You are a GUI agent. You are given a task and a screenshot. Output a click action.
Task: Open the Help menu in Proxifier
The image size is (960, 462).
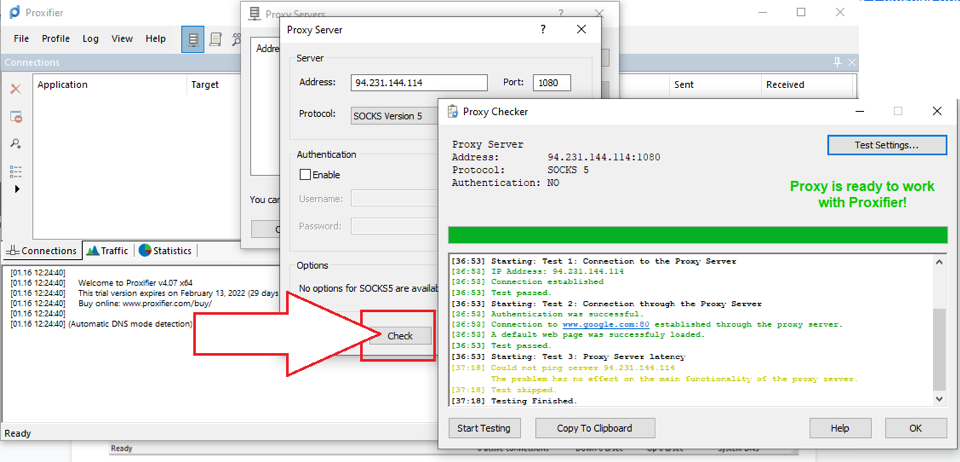click(x=156, y=39)
